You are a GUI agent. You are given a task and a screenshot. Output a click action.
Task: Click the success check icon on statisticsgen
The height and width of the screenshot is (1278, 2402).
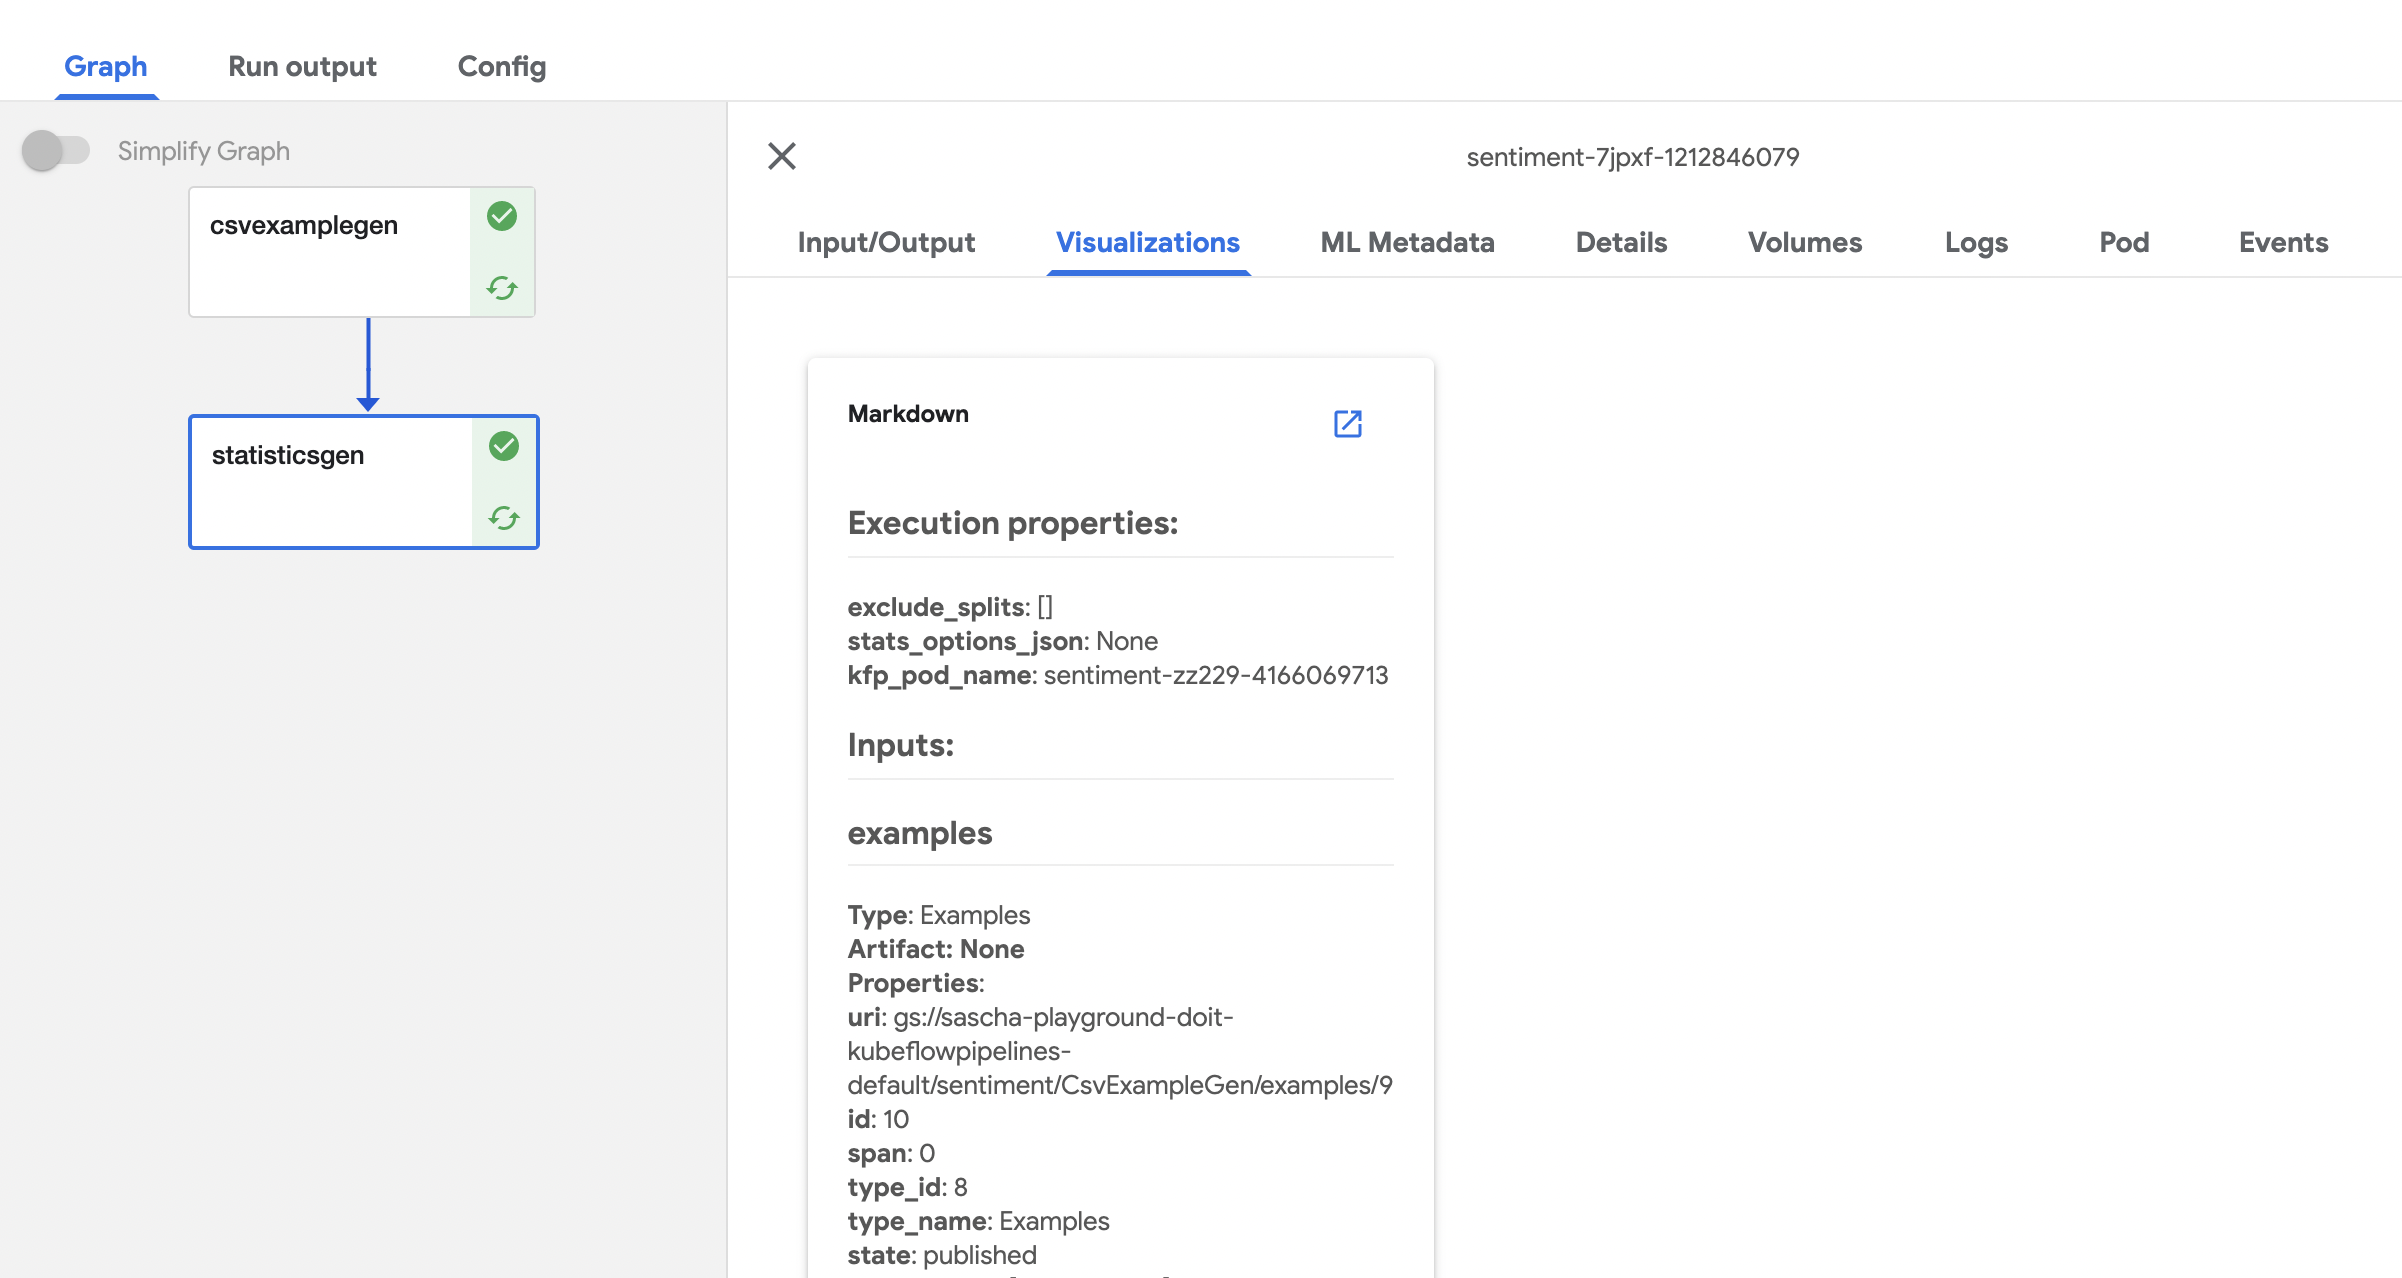click(x=503, y=447)
